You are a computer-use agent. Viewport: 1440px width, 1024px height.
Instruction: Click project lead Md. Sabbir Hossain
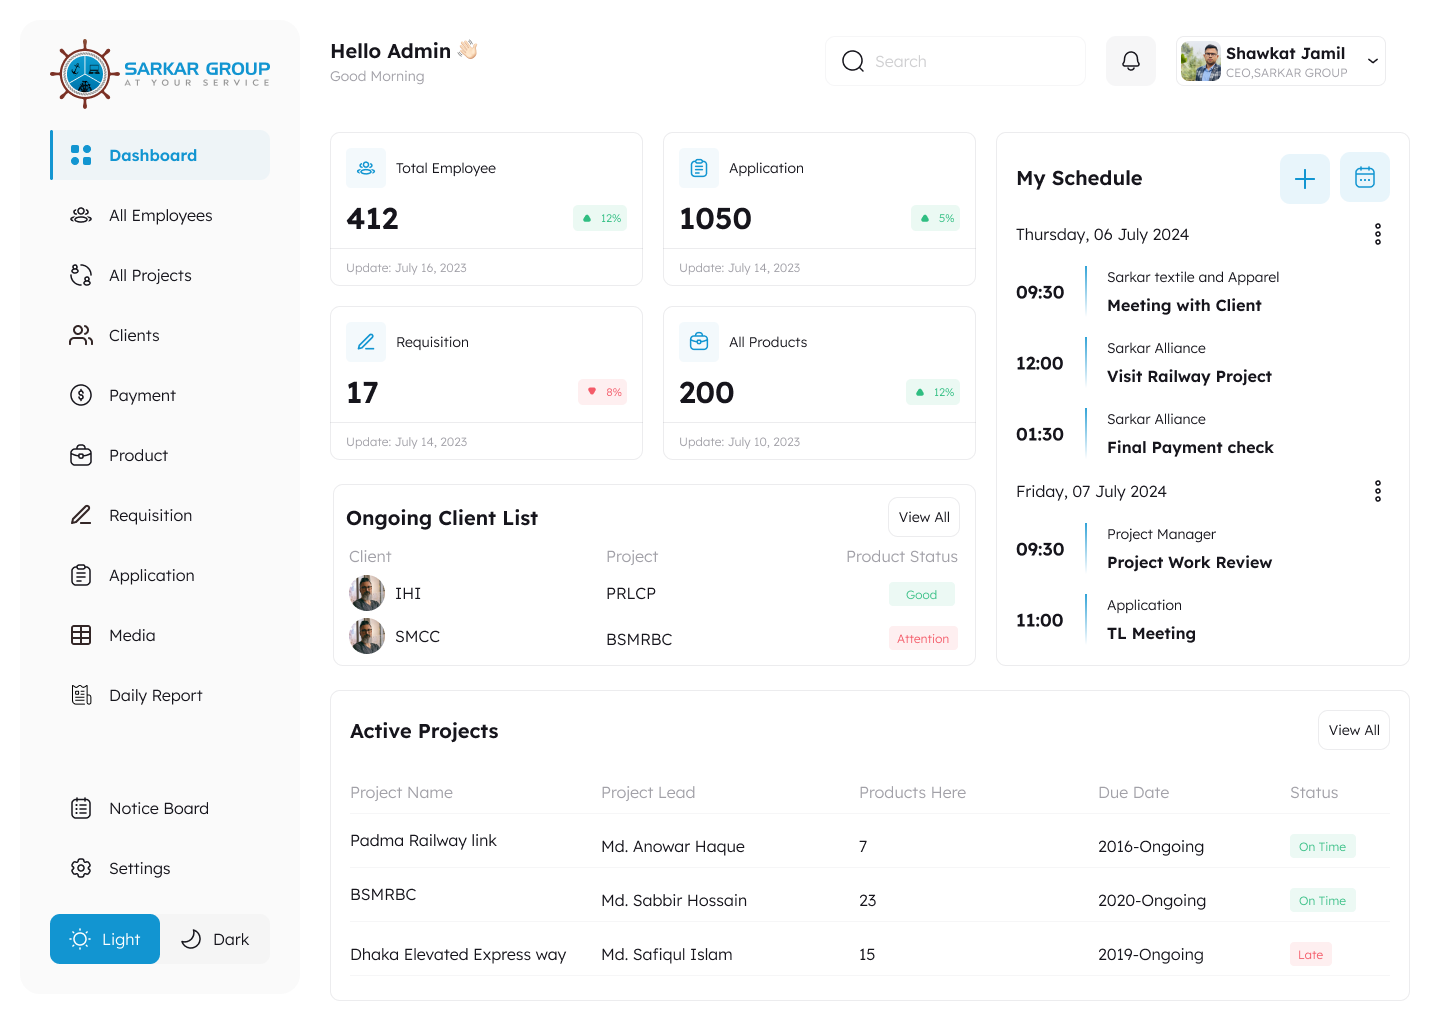(x=674, y=900)
